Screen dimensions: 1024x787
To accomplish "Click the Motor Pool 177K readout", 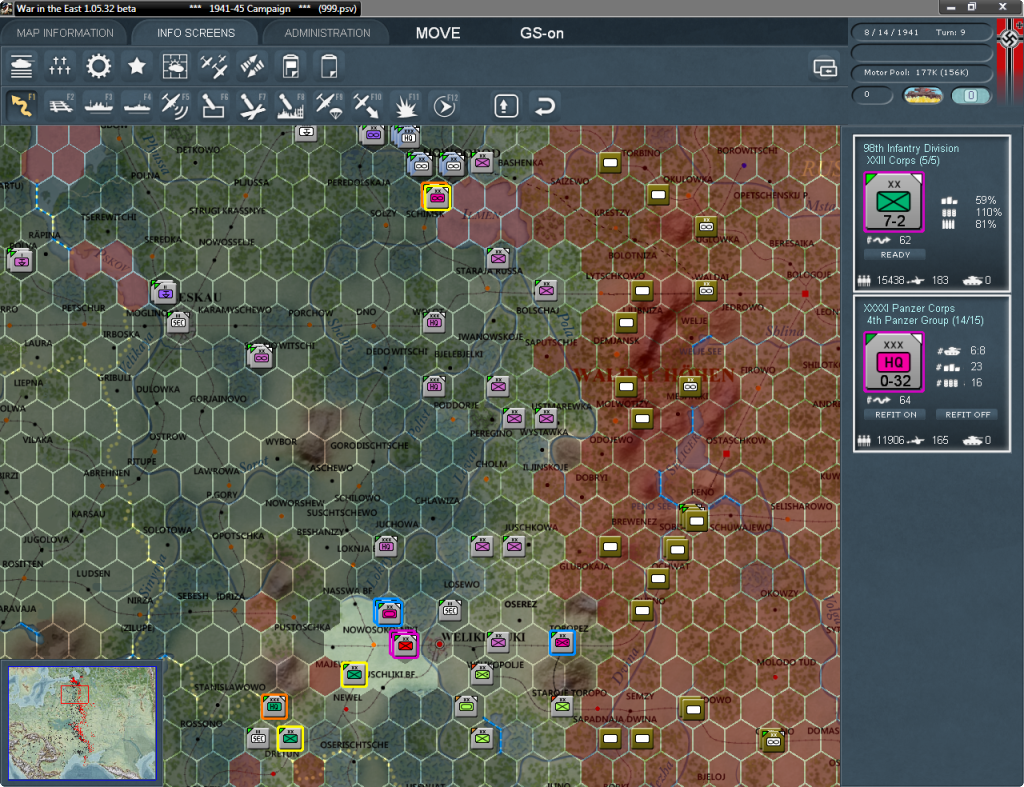I will coord(921,72).
